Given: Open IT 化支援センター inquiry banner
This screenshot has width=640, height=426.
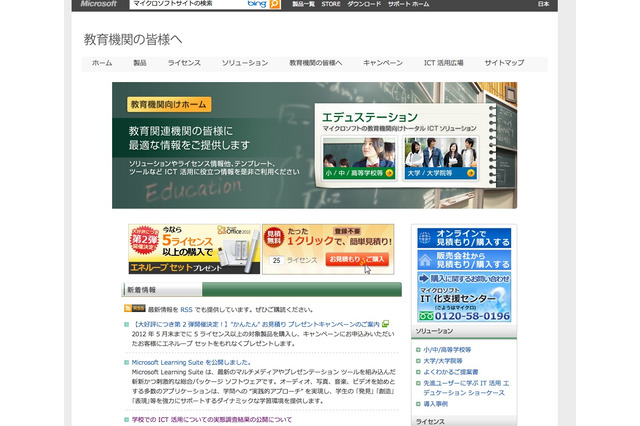Looking at the screenshot, I should [x=464, y=297].
